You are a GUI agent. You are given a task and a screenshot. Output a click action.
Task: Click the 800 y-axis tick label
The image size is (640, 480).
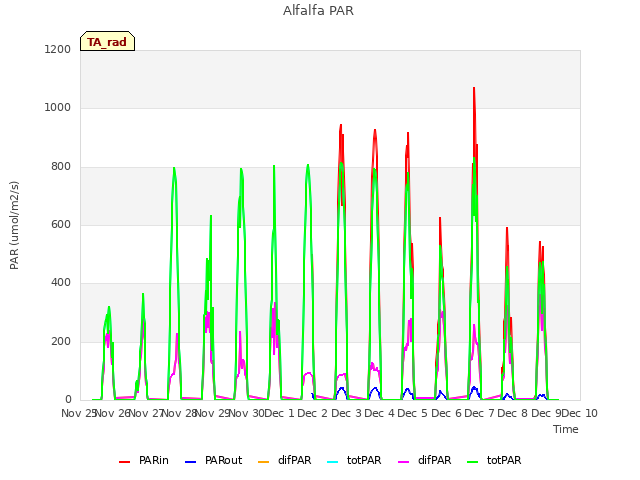coord(61,167)
